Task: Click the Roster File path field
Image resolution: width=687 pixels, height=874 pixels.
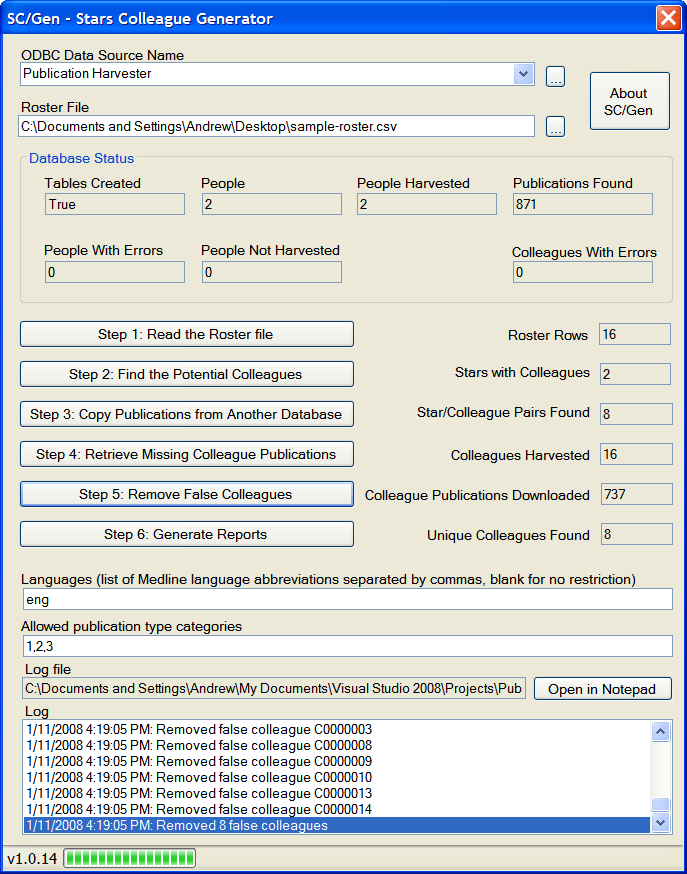Action: [x=277, y=126]
